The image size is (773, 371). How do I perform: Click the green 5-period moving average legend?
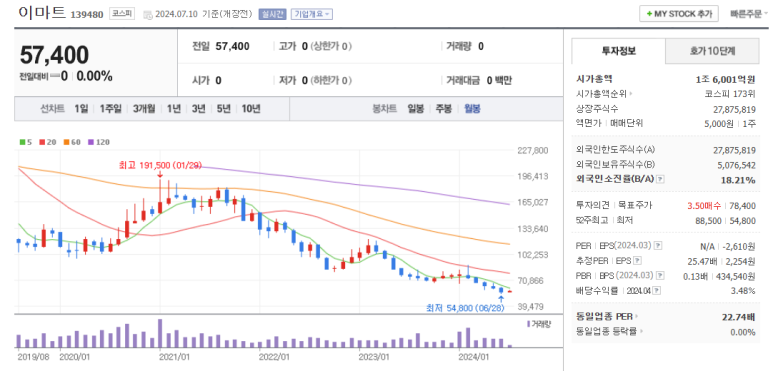(26, 142)
